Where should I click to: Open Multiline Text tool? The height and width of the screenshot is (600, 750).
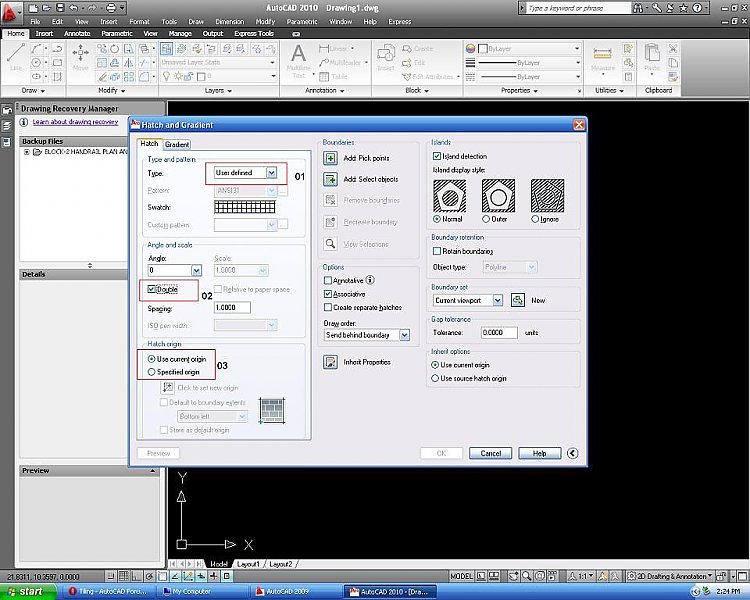click(298, 60)
